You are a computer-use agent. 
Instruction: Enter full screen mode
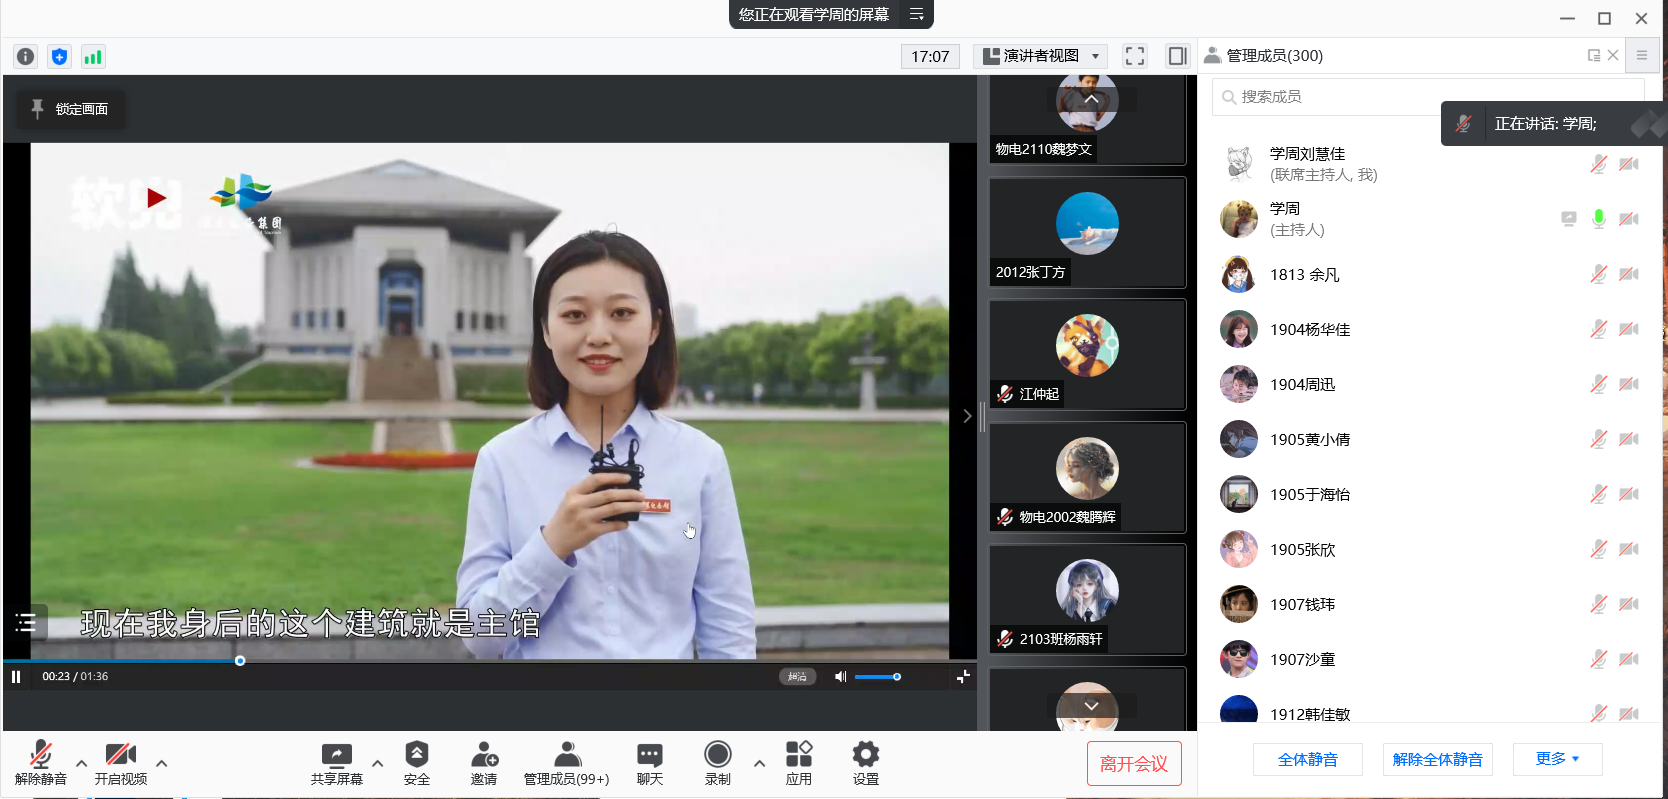point(1134,56)
